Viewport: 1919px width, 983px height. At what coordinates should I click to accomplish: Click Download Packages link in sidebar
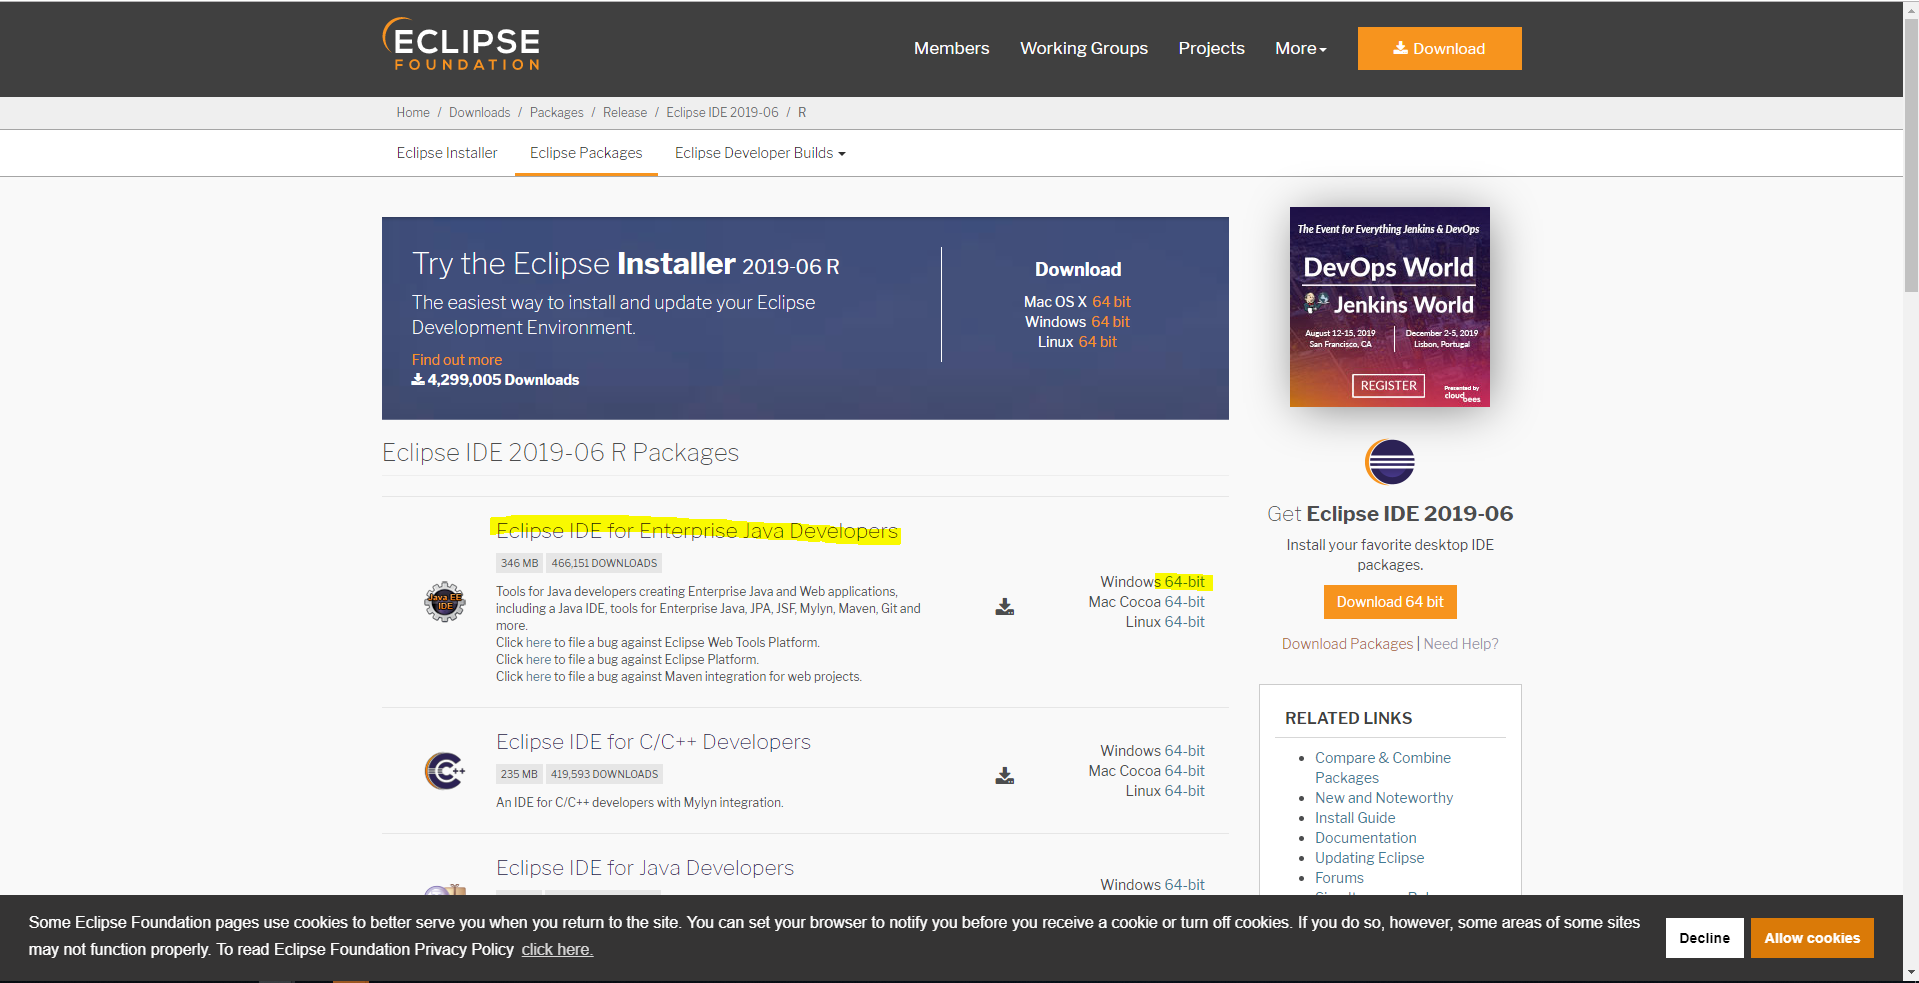click(x=1347, y=644)
